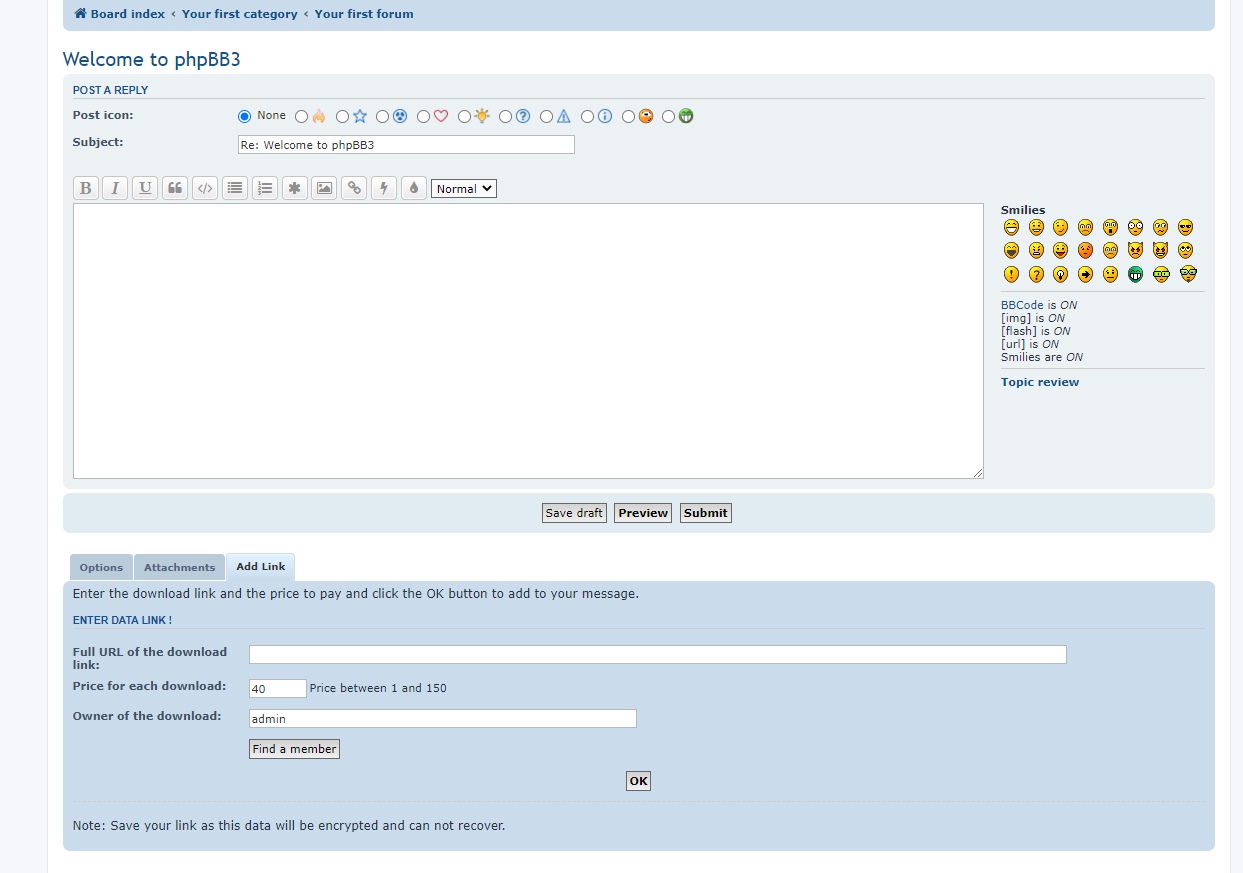Open Your first forum breadcrumb
This screenshot has width=1243, height=873.
pos(364,14)
